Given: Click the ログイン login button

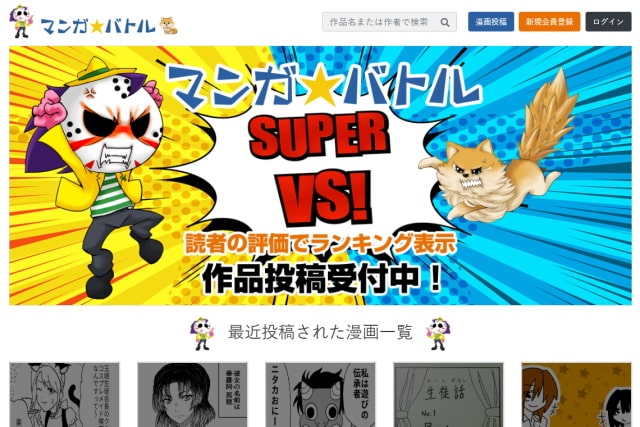Looking at the screenshot, I should tap(609, 22).
